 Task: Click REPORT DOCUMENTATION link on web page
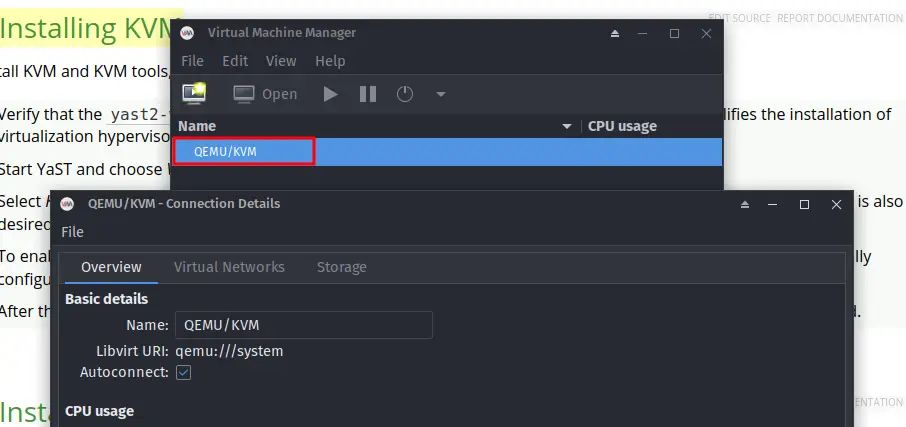pos(840,18)
